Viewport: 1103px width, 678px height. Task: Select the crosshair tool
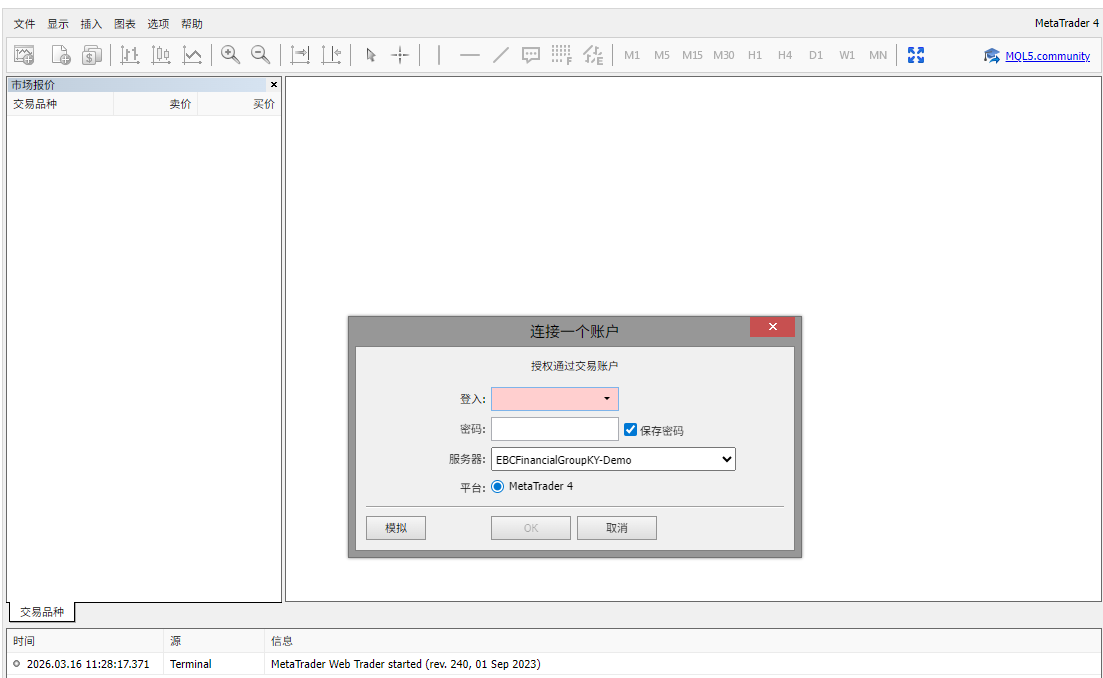coord(400,55)
